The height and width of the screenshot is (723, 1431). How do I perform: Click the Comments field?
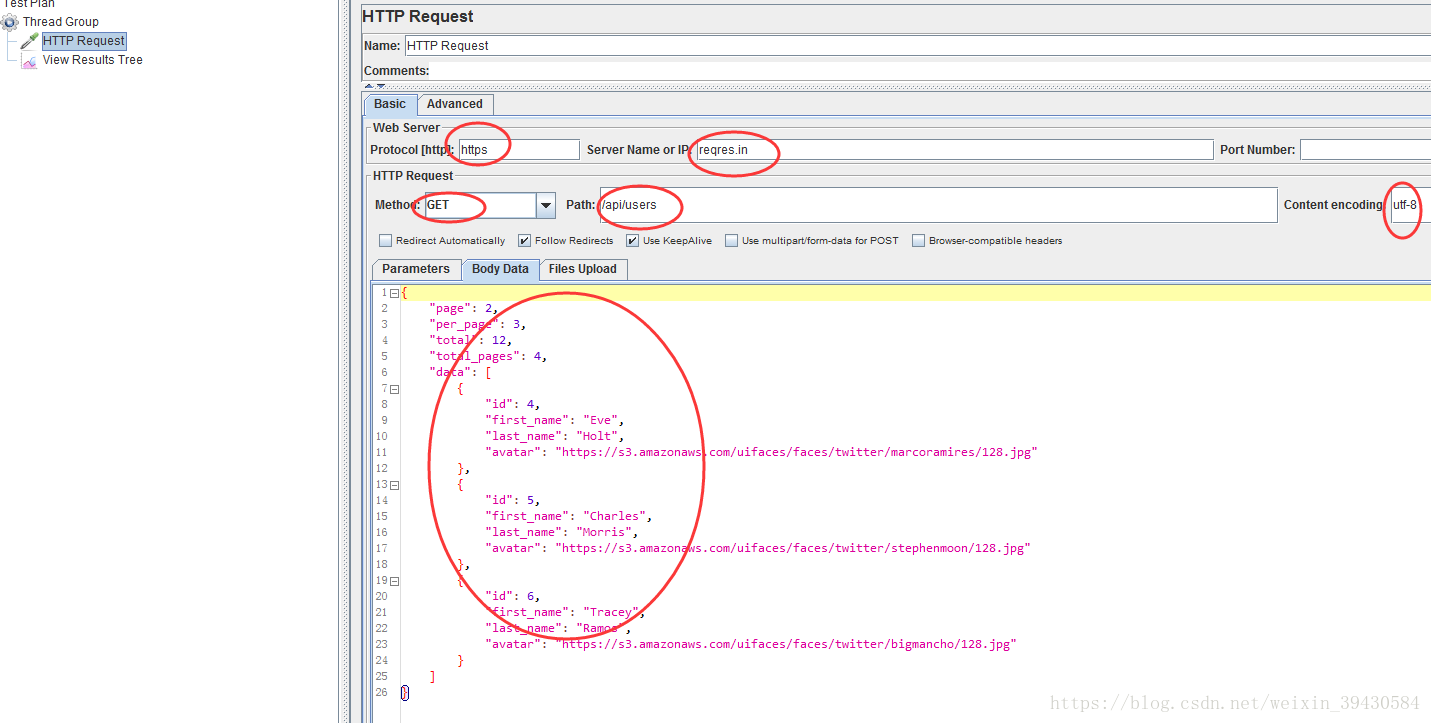tap(931, 71)
